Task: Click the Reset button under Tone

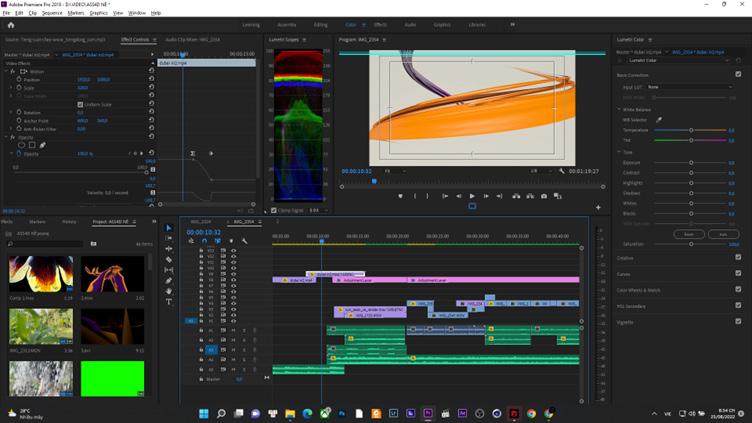Action: pyautogui.click(x=689, y=234)
